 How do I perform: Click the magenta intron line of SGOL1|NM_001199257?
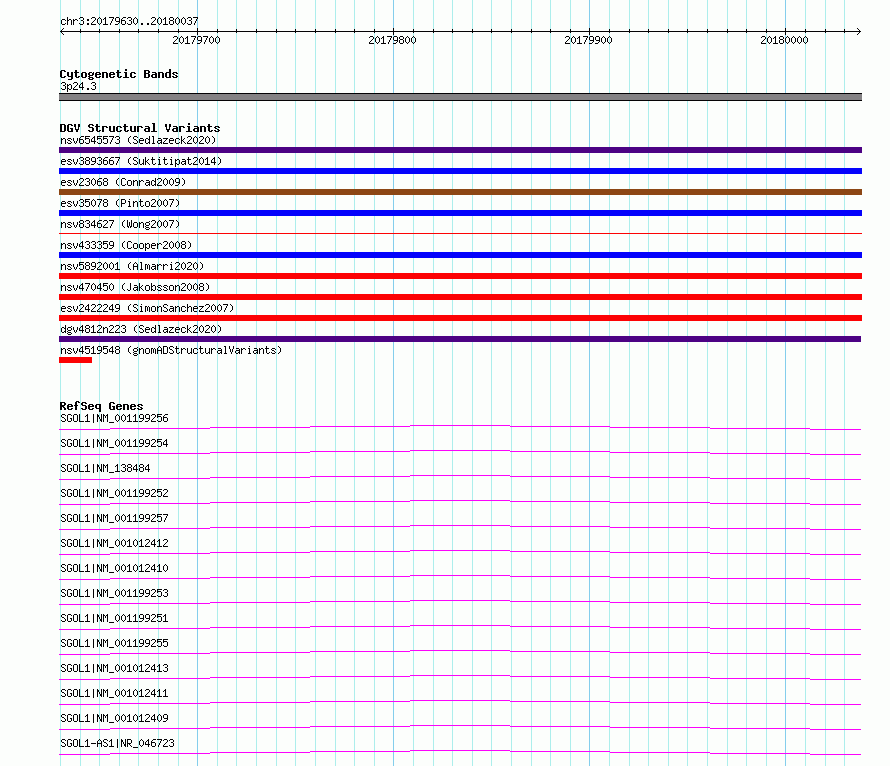(460, 527)
